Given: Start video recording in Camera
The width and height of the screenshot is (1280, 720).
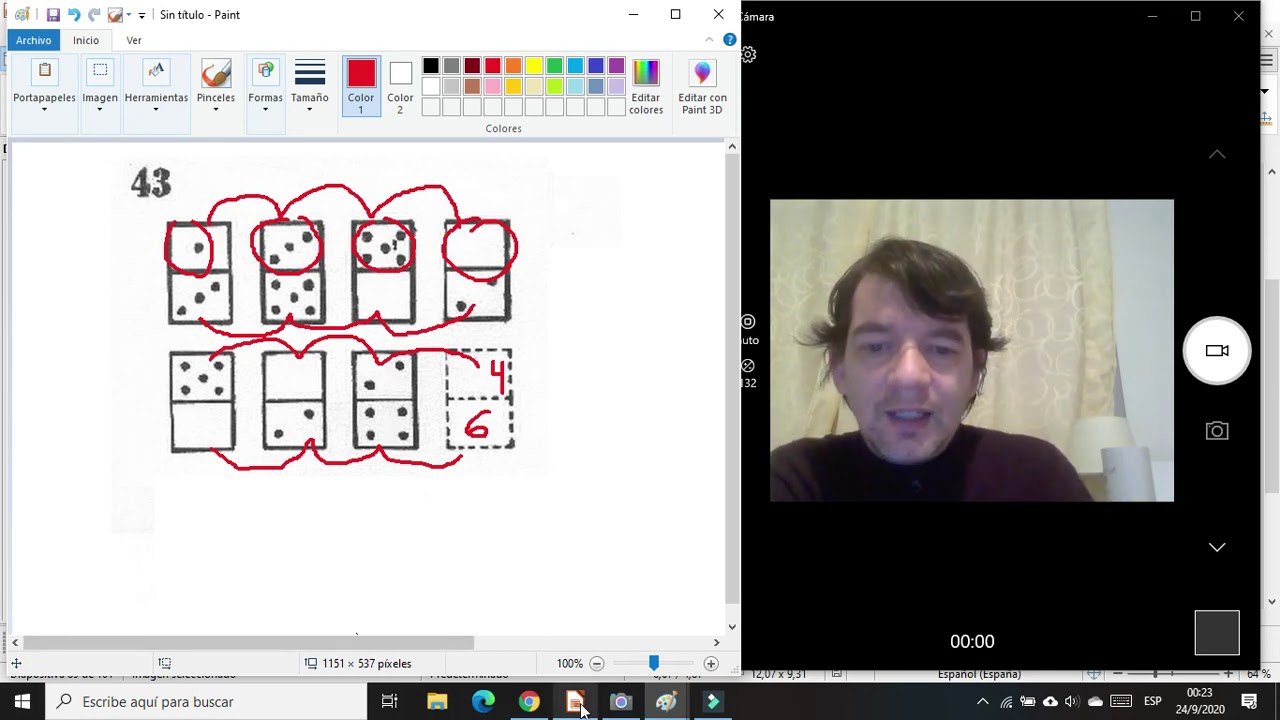Looking at the screenshot, I should point(1217,351).
